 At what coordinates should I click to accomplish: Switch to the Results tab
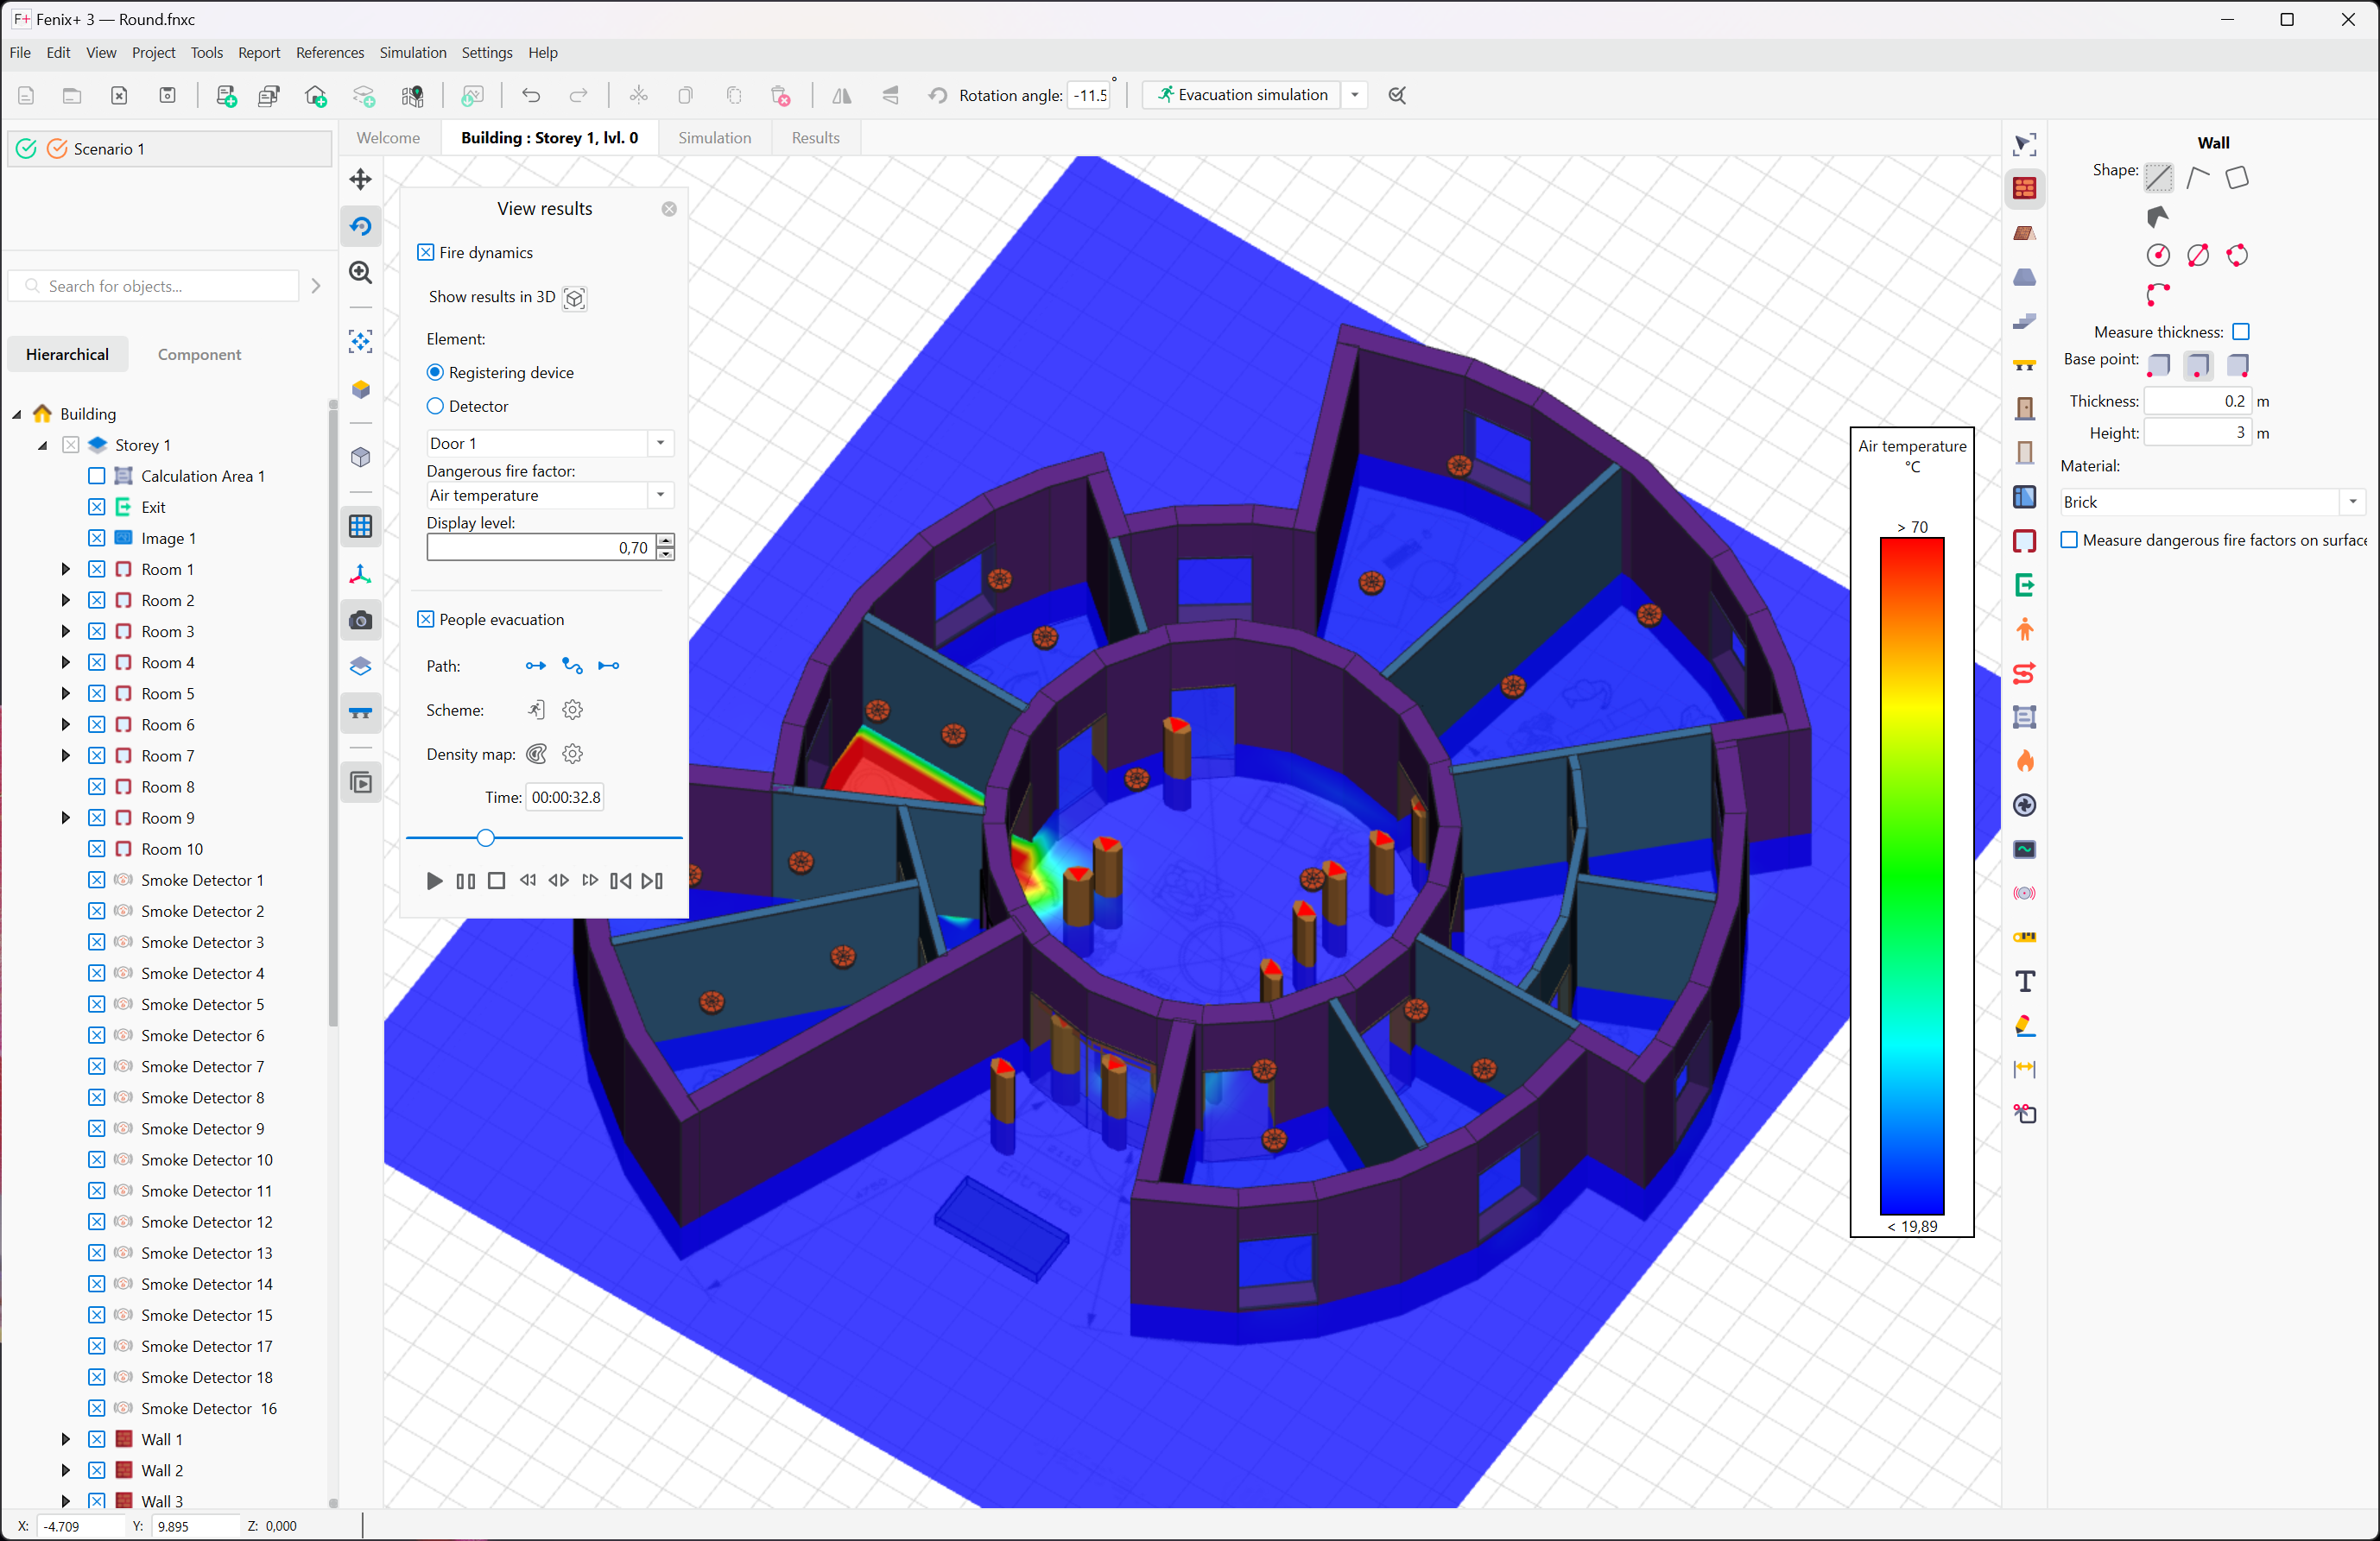click(x=815, y=138)
